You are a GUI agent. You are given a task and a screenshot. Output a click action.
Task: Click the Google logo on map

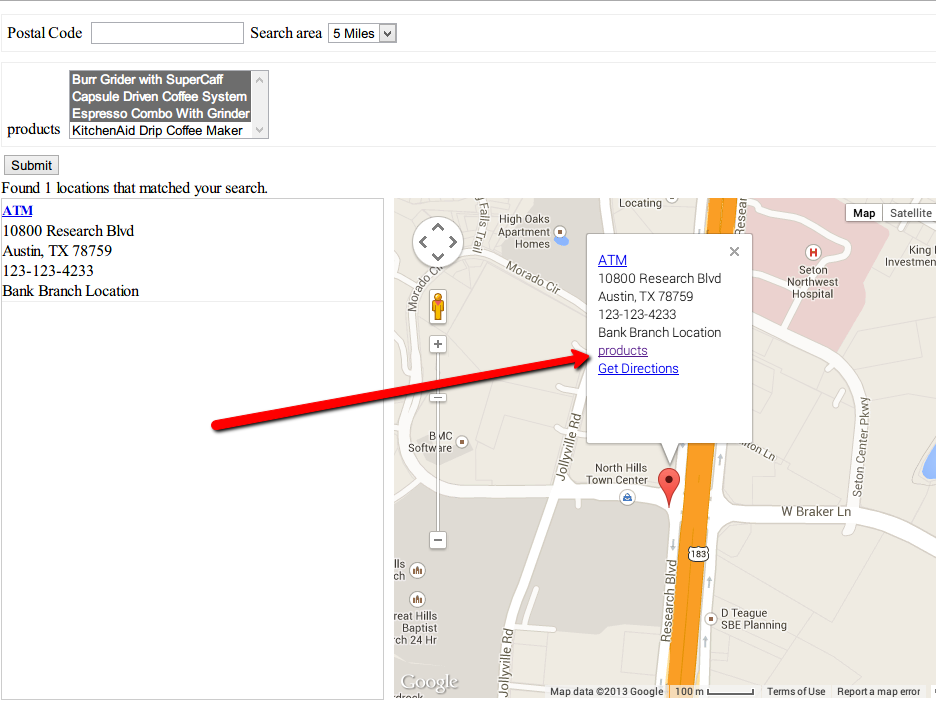coord(430,682)
